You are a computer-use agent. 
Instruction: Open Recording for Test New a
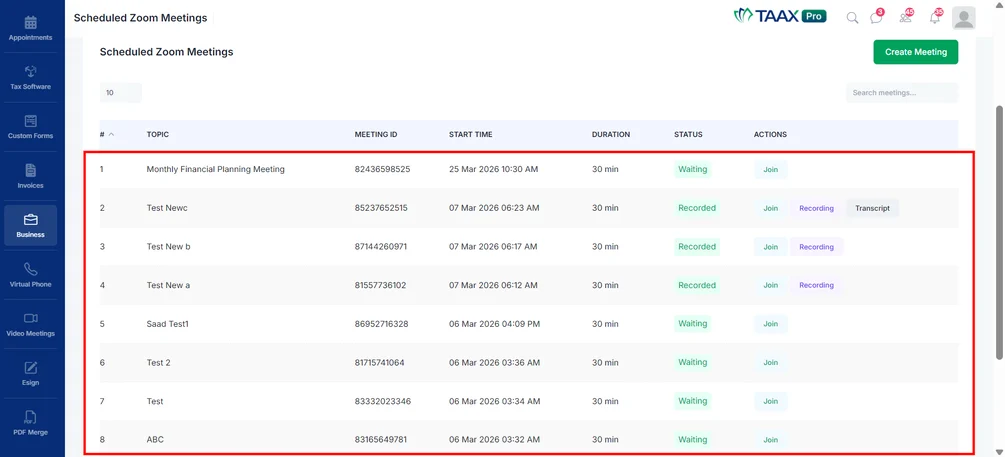coord(816,285)
